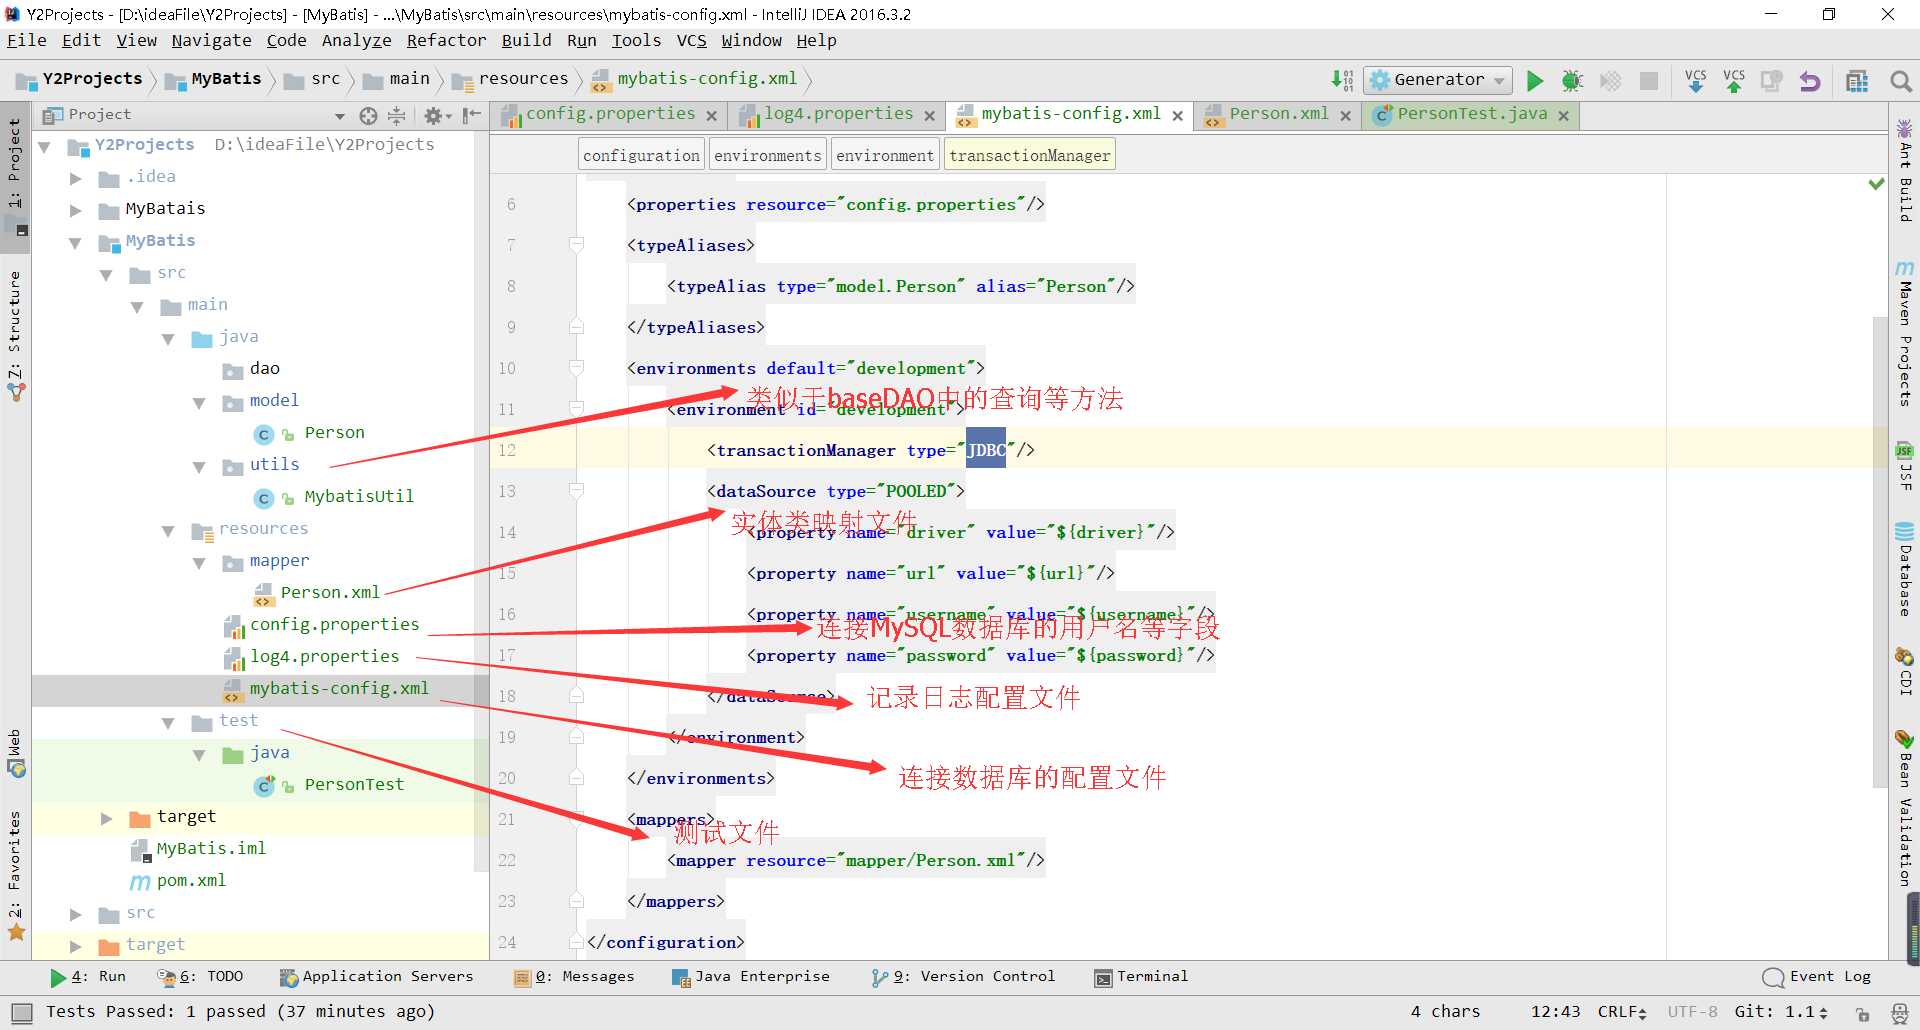Open the Ant Build side panel
This screenshot has height=1030, width=1920.
(x=1905, y=170)
